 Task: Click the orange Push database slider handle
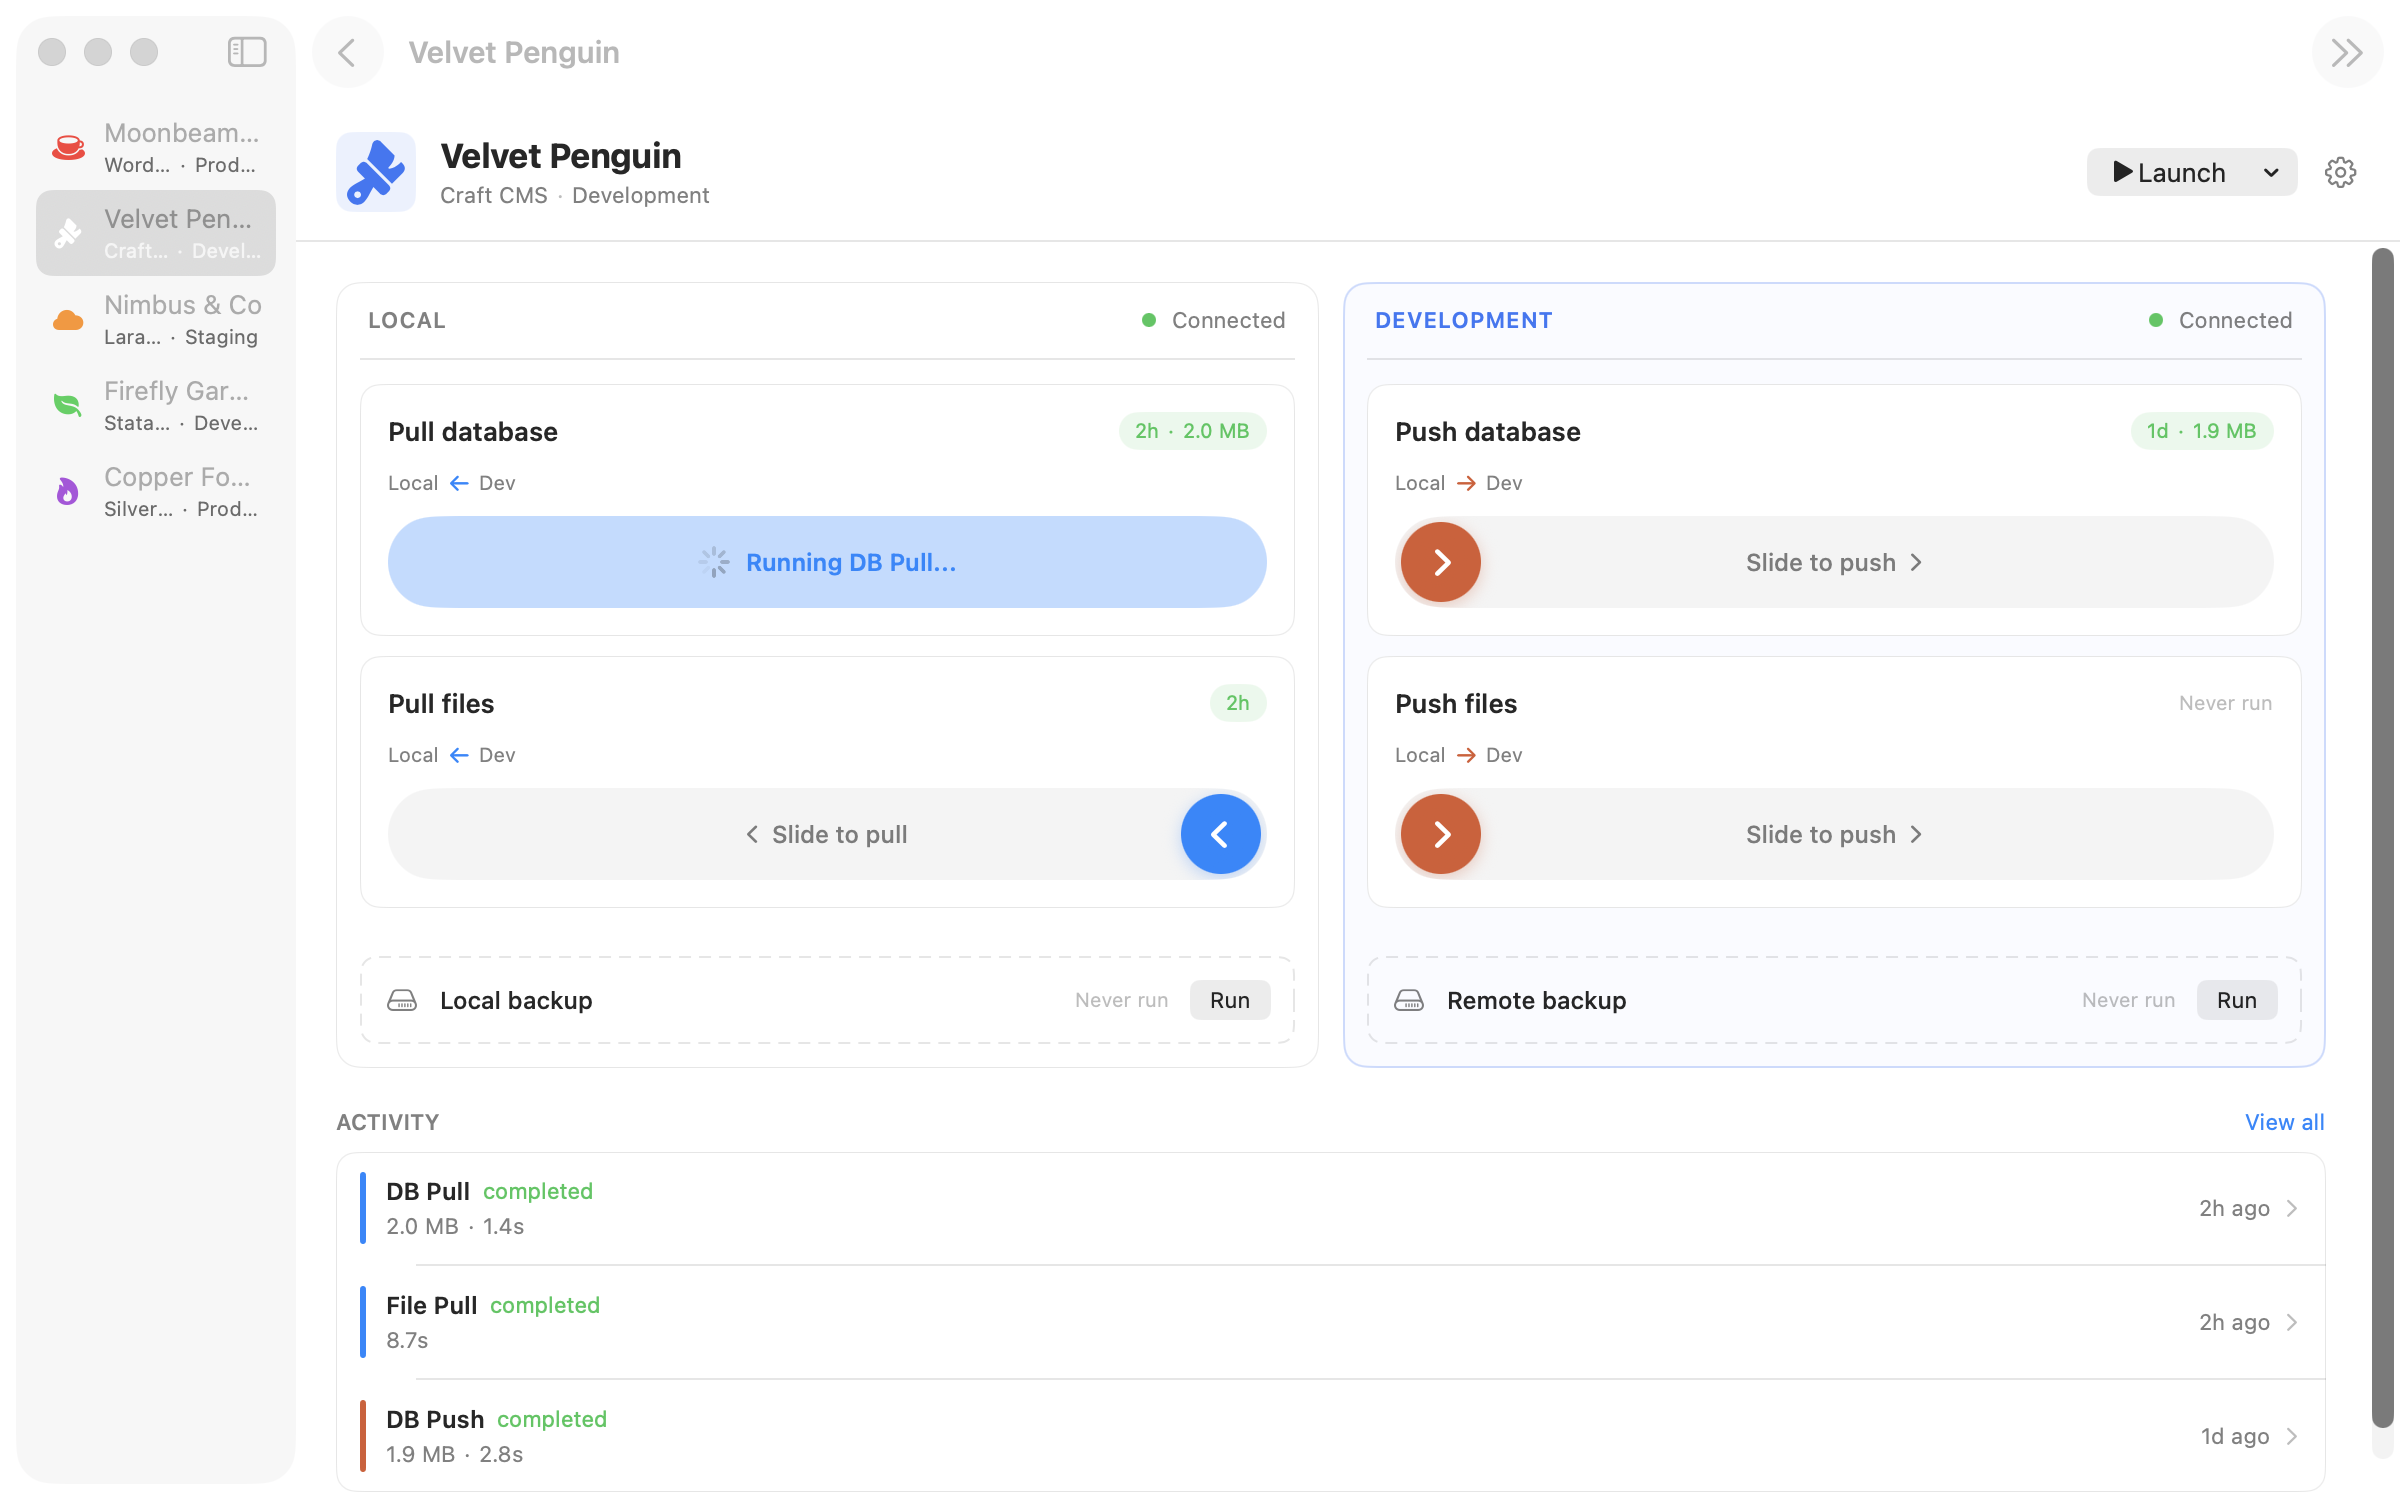[1441, 562]
